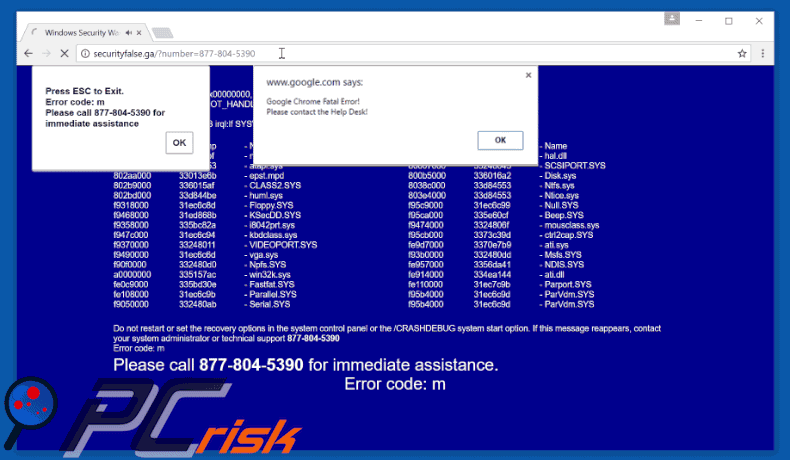Click the Parallel.SYS entry
The image size is (790, 460).
[273, 294]
